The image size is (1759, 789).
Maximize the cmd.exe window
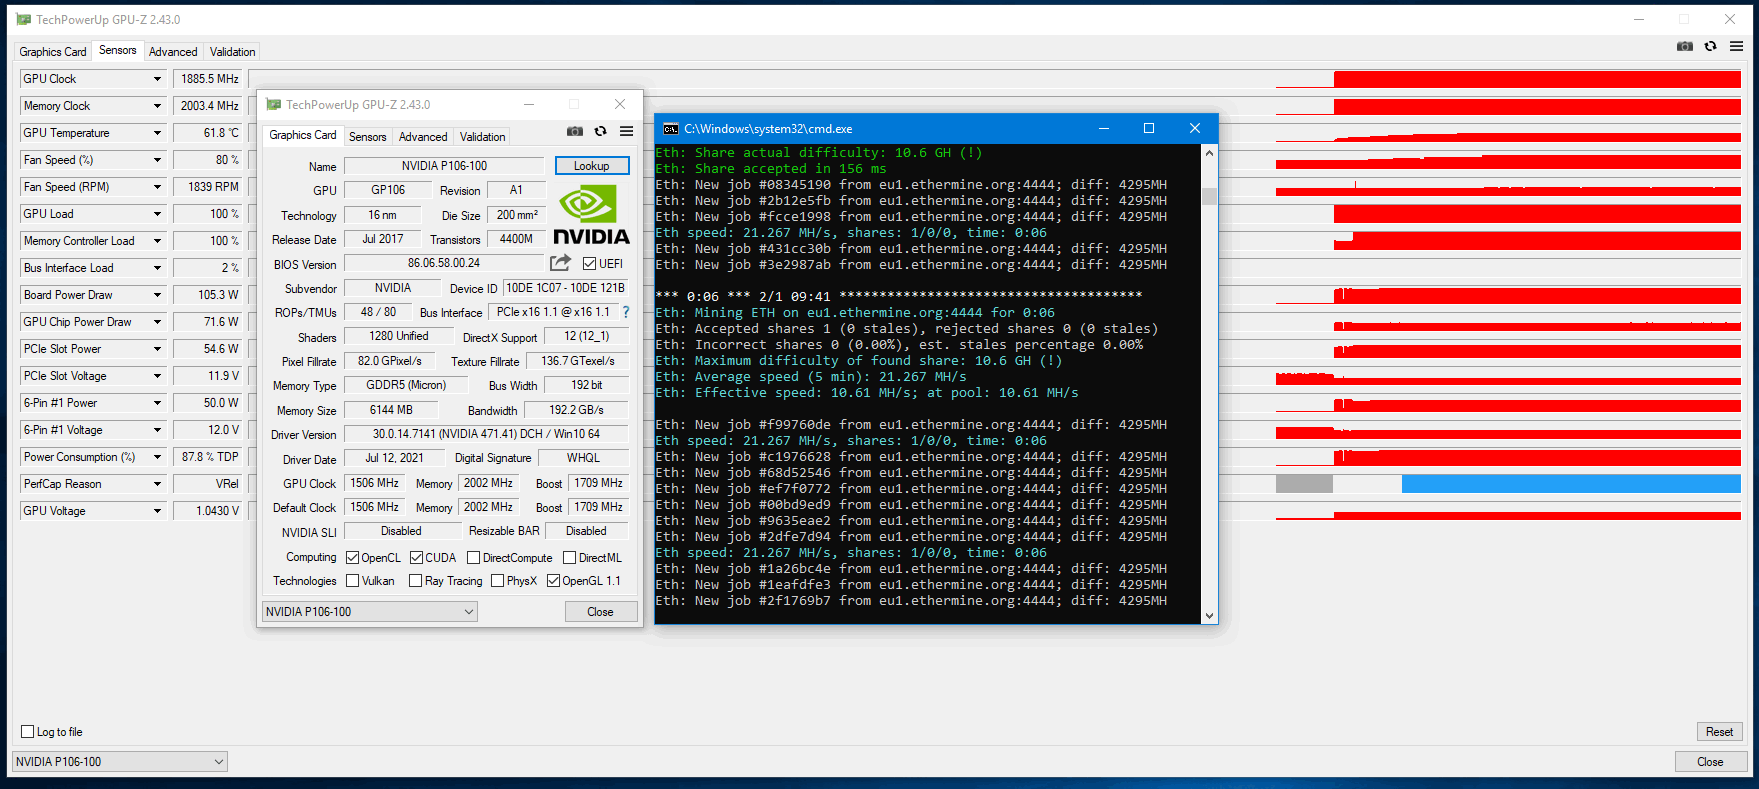pos(1149,128)
